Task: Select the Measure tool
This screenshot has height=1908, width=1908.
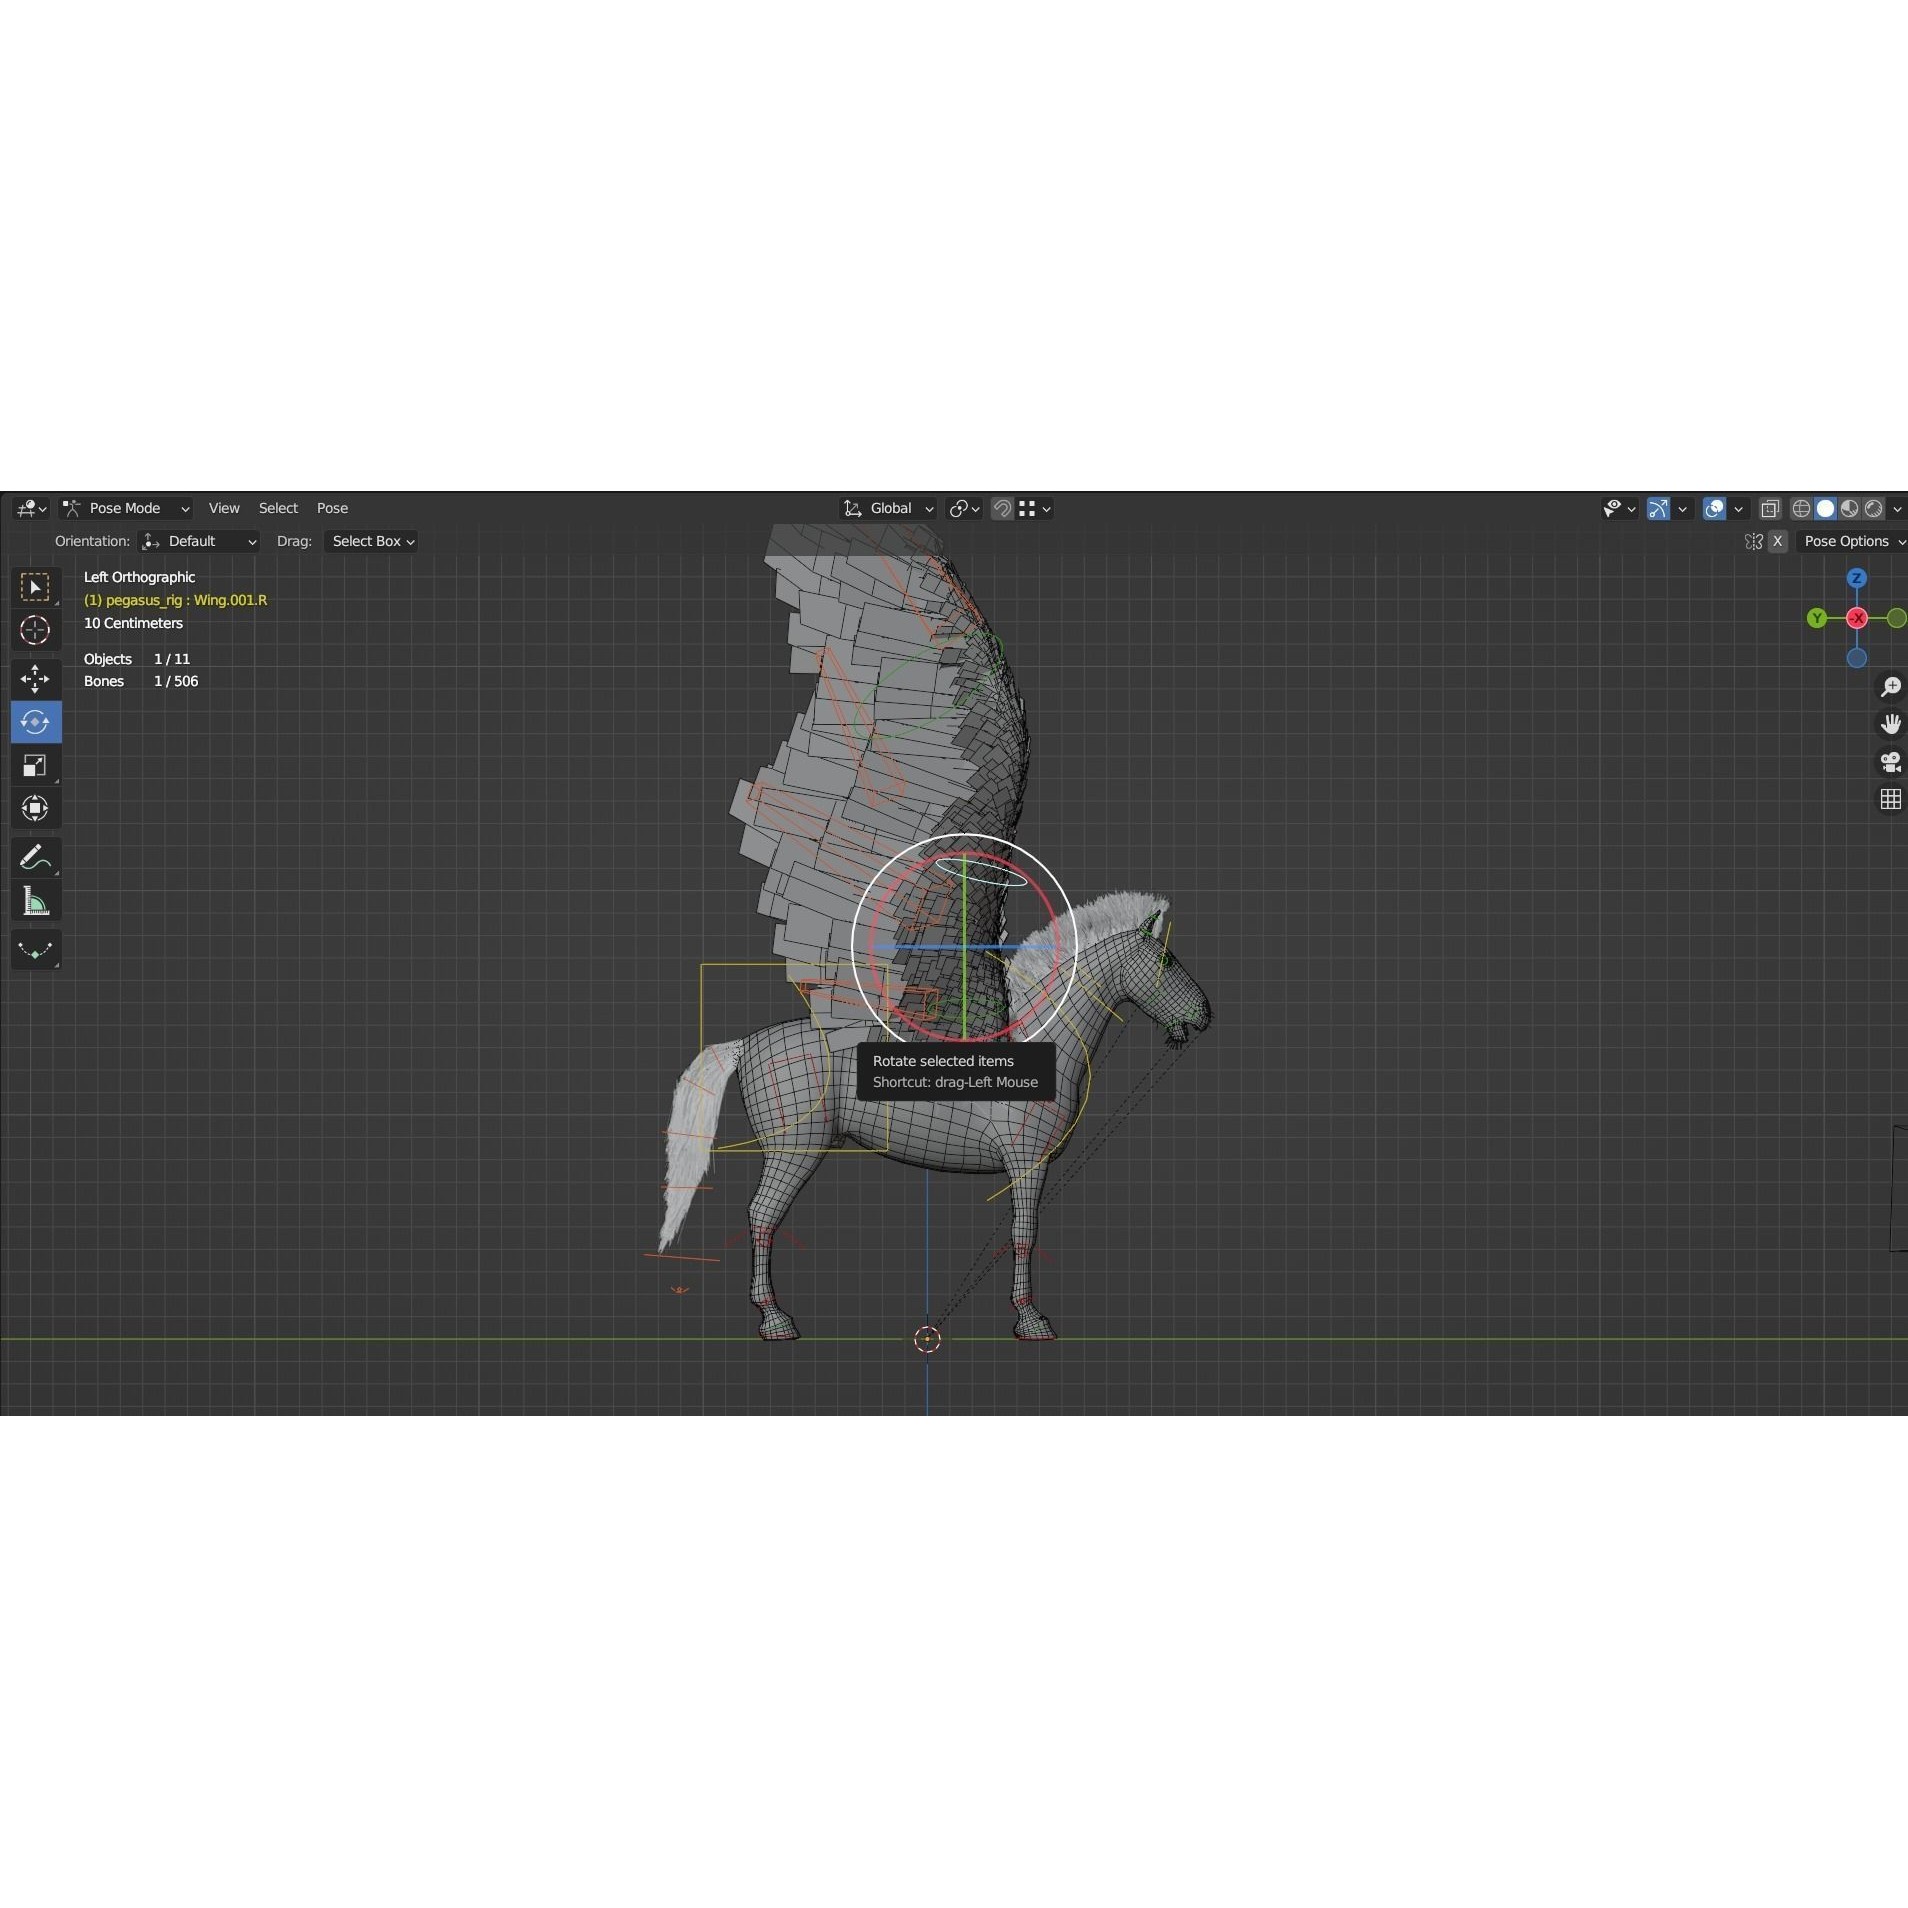Action: (35, 899)
